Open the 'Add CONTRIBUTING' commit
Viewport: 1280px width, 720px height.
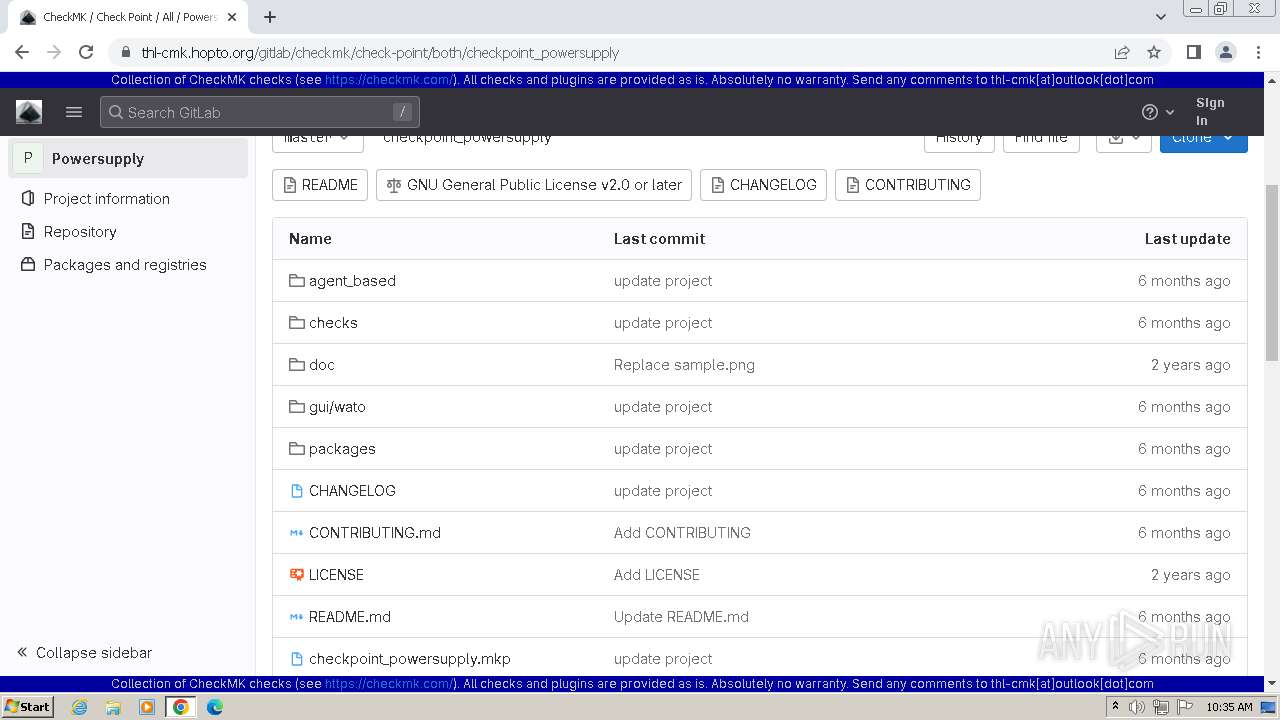coord(682,532)
